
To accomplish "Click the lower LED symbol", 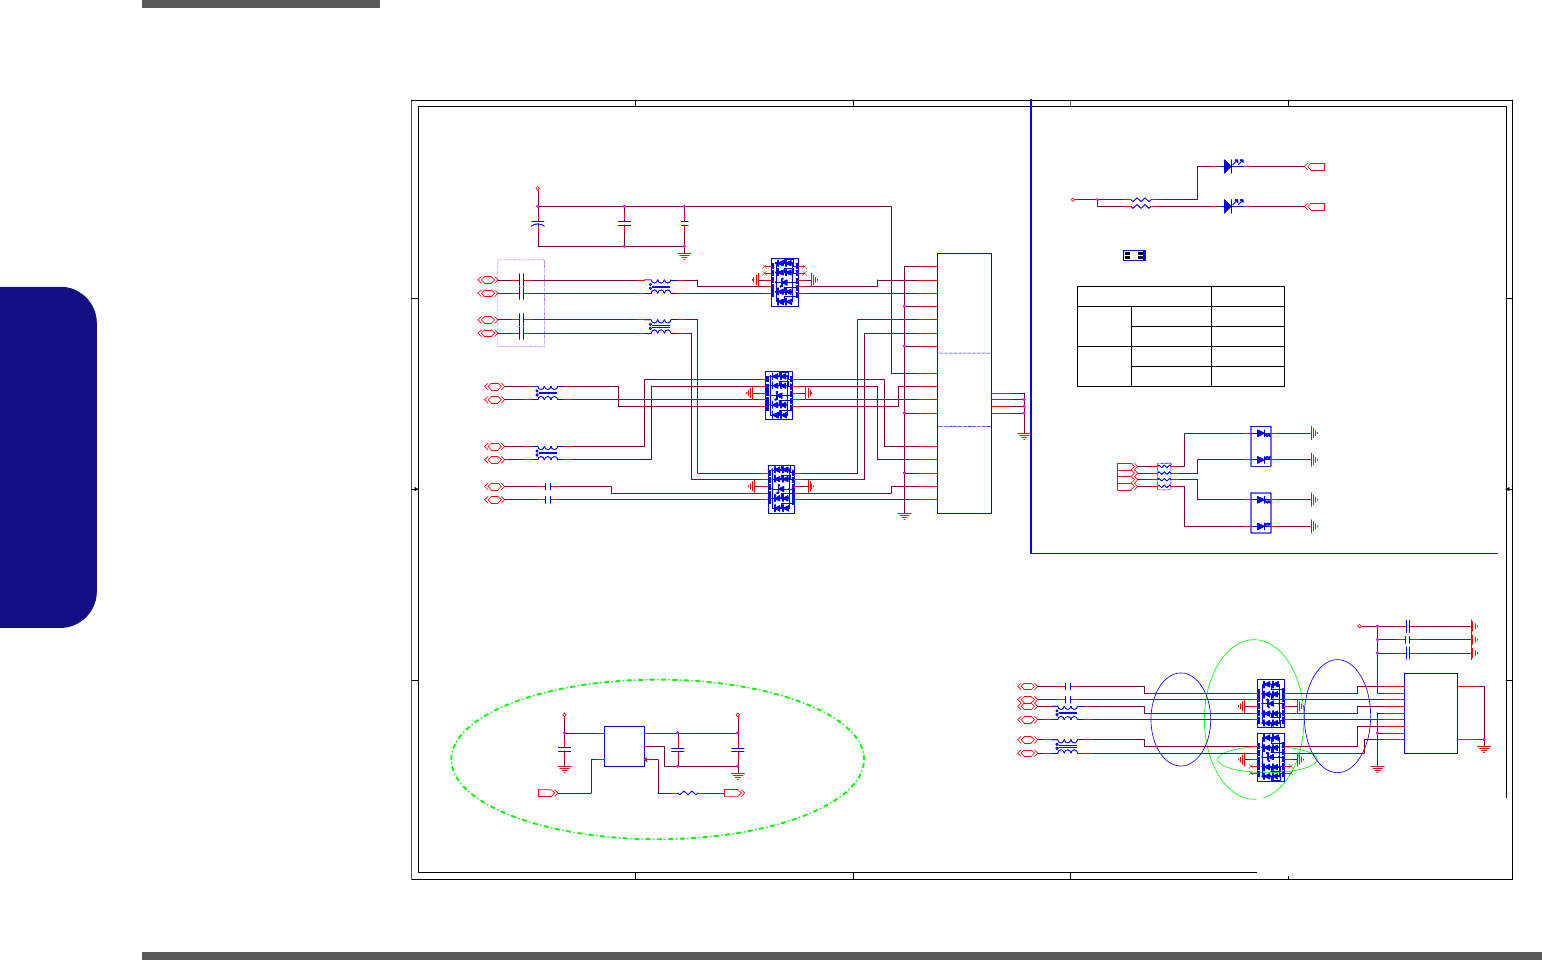I will [x=1233, y=206].
